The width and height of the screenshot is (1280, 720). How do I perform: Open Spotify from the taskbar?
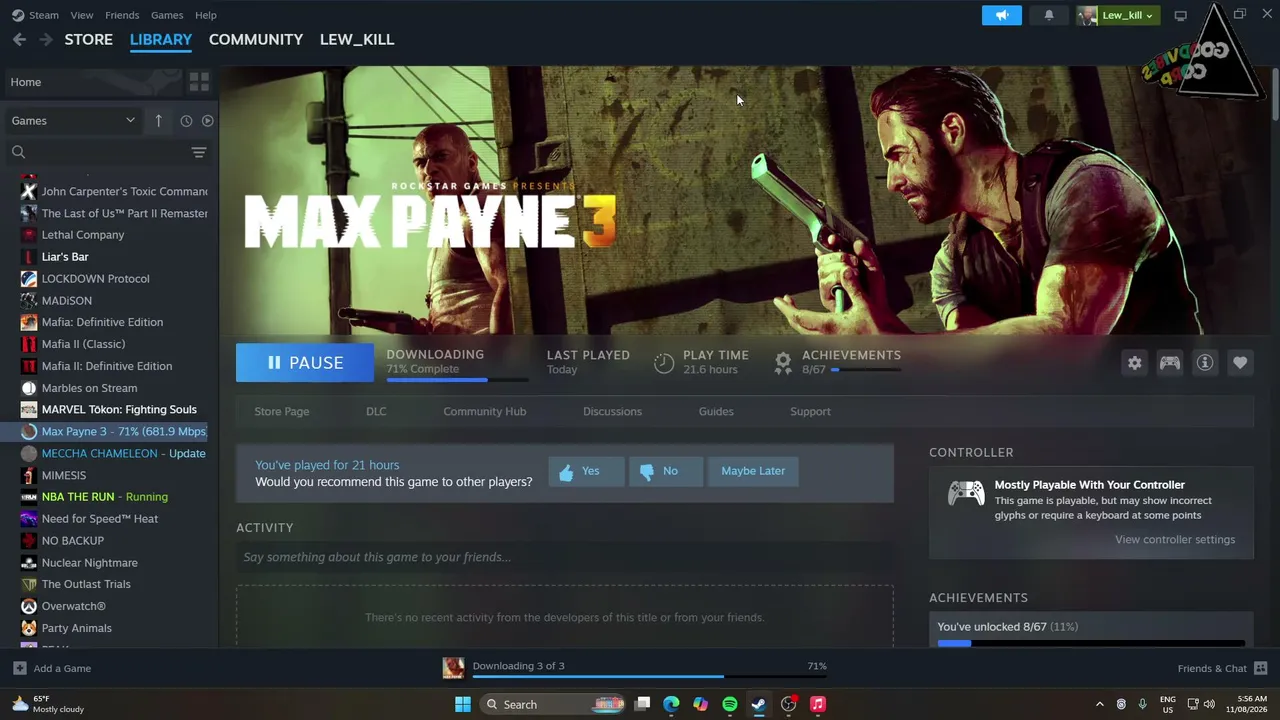(730, 704)
